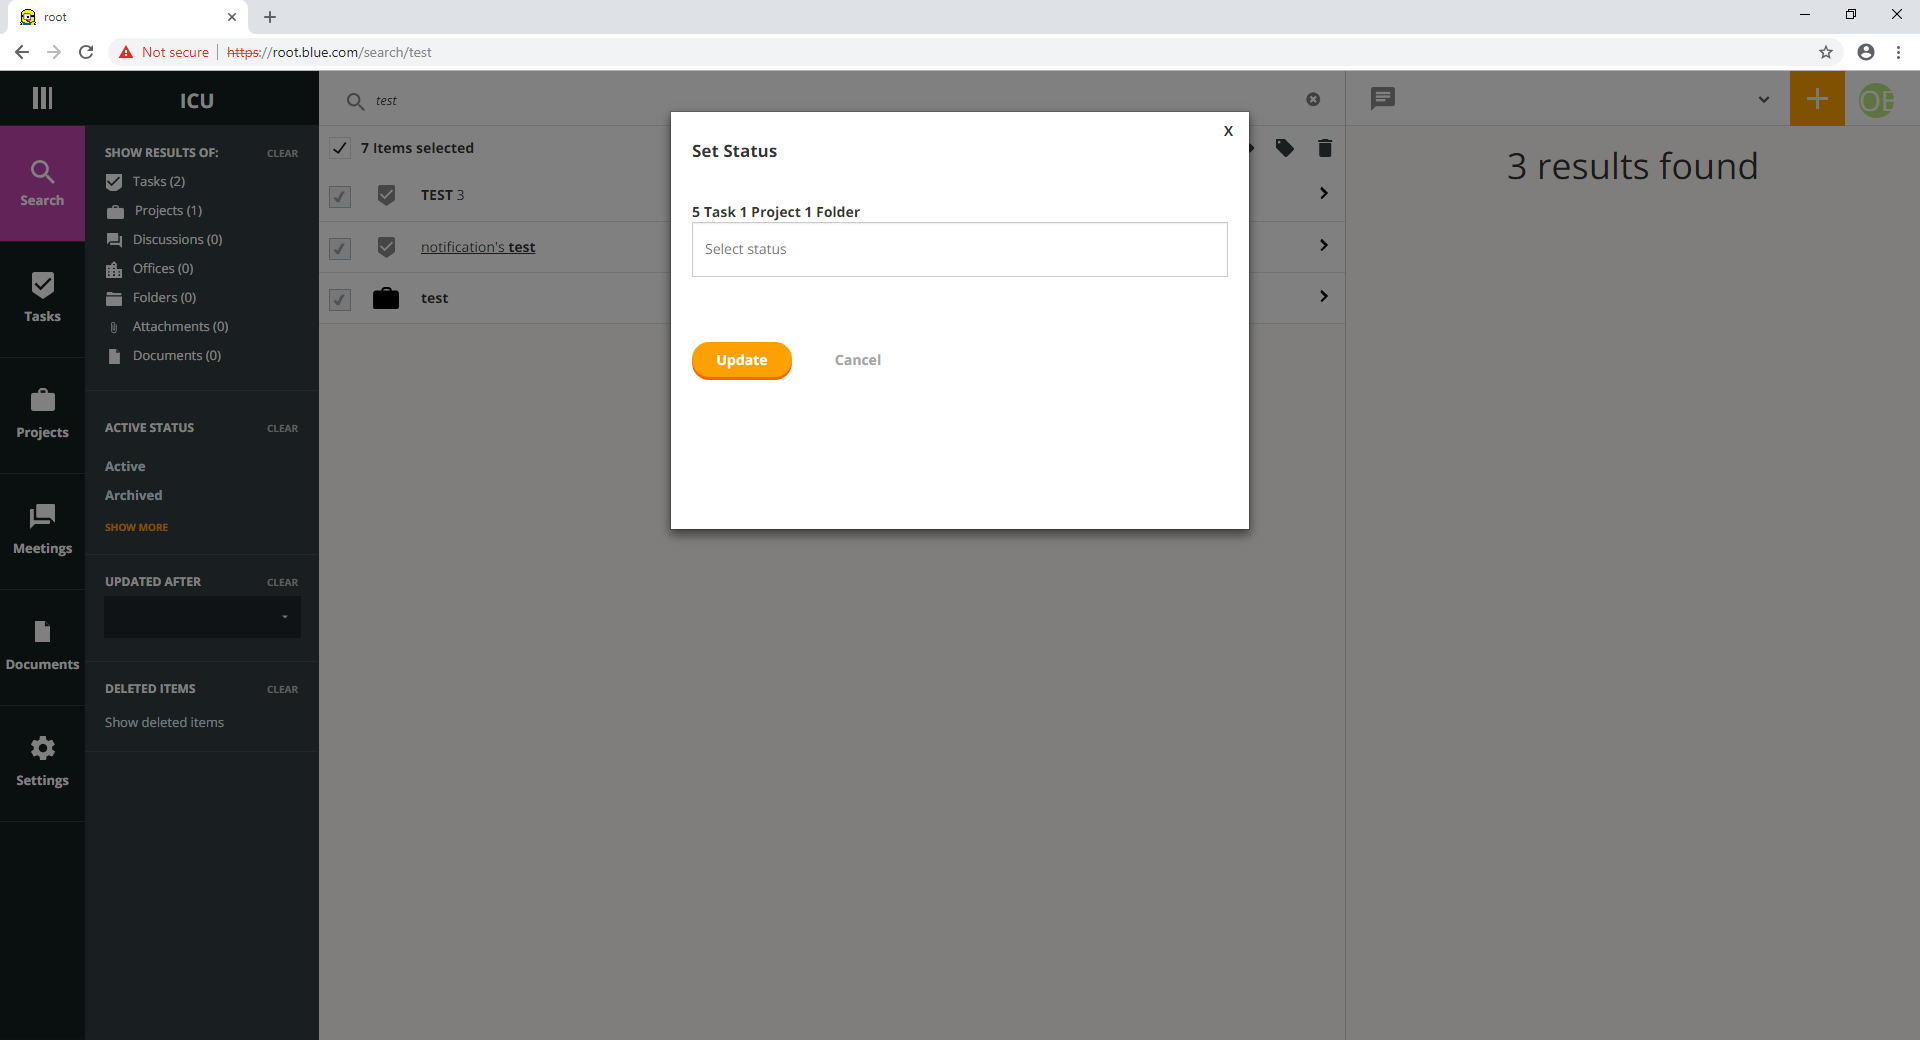The width and height of the screenshot is (1920, 1040).
Task: Expand the notification's test row chevron
Action: click(1324, 245)
